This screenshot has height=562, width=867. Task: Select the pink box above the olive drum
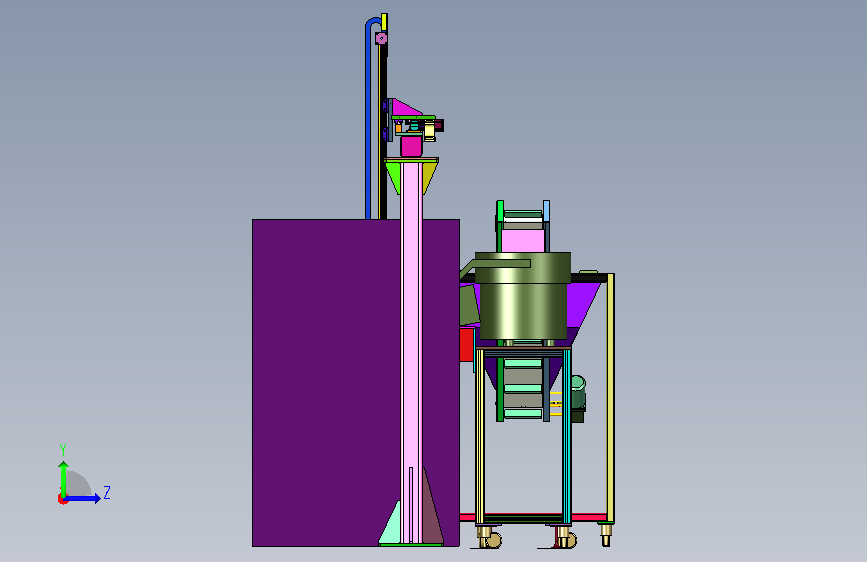click(523, 241)
